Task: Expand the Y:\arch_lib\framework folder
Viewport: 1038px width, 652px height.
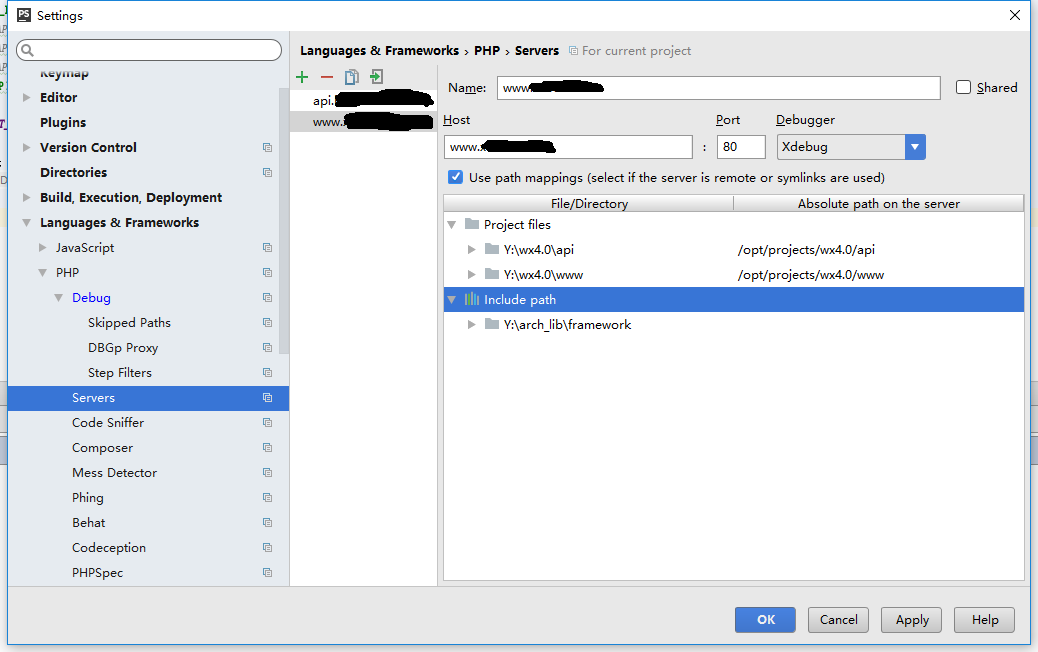Action: click(471, 324)
